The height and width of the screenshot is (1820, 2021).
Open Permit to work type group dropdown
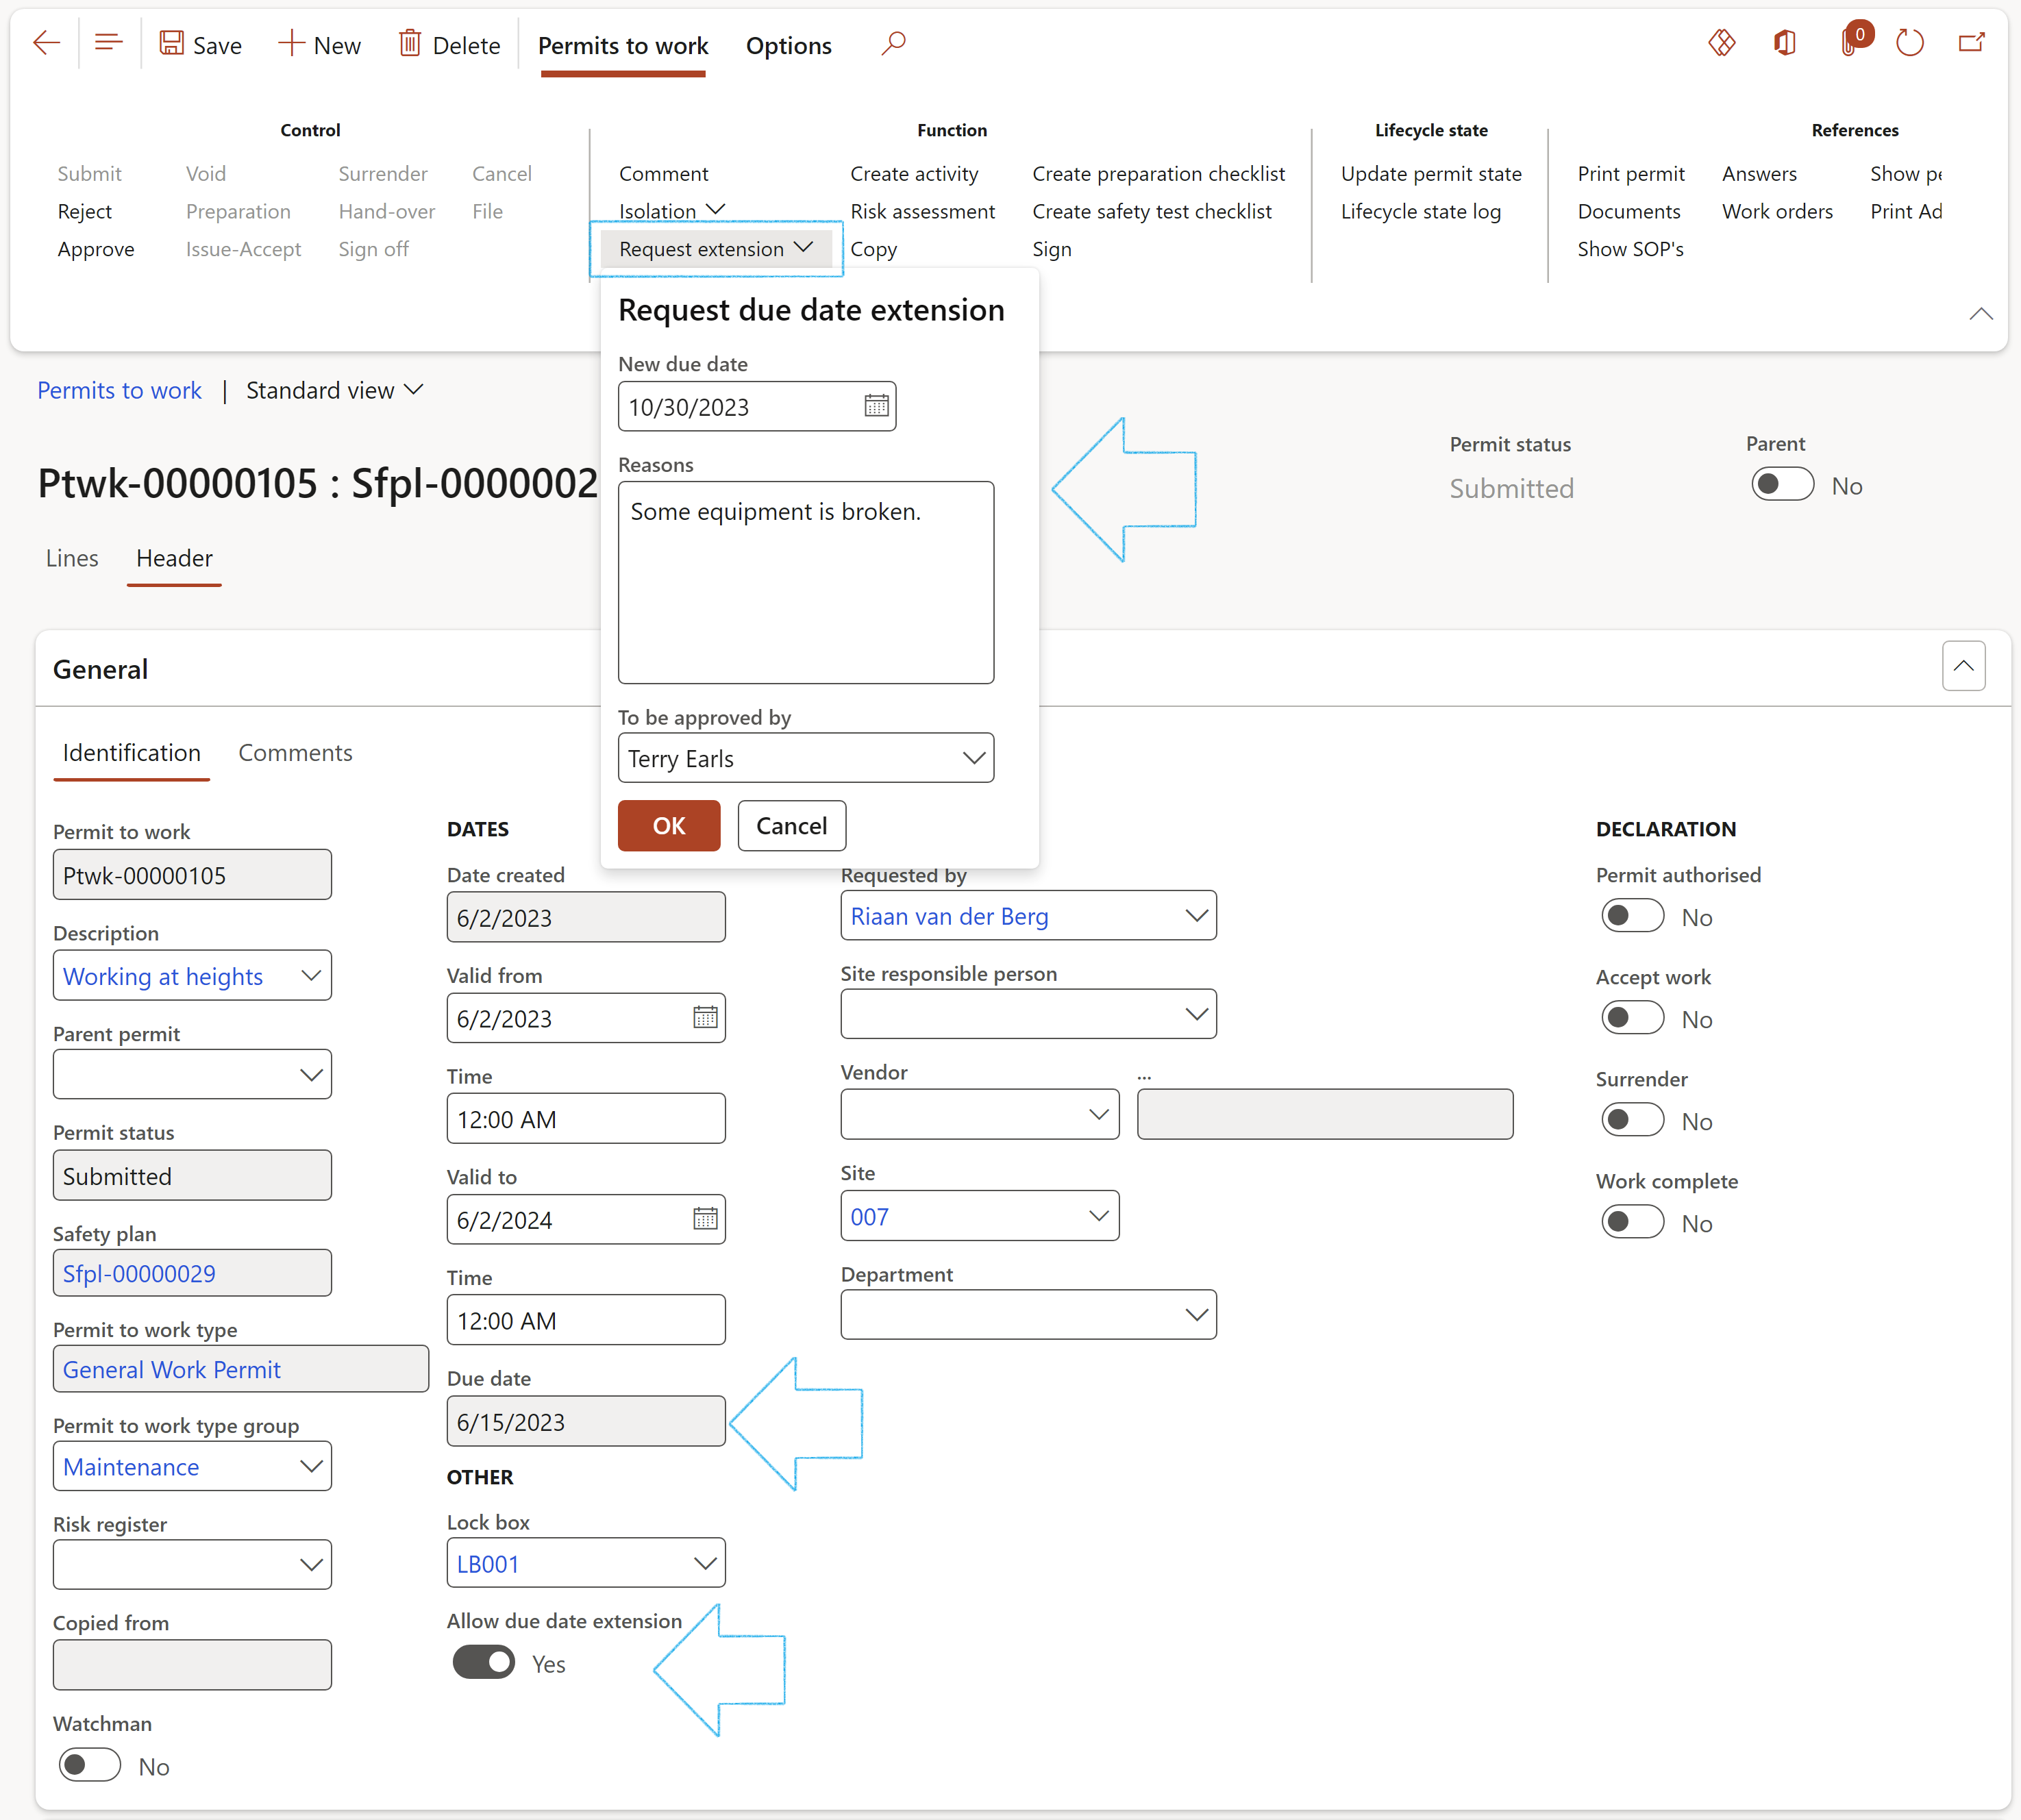pos(311,1466)
